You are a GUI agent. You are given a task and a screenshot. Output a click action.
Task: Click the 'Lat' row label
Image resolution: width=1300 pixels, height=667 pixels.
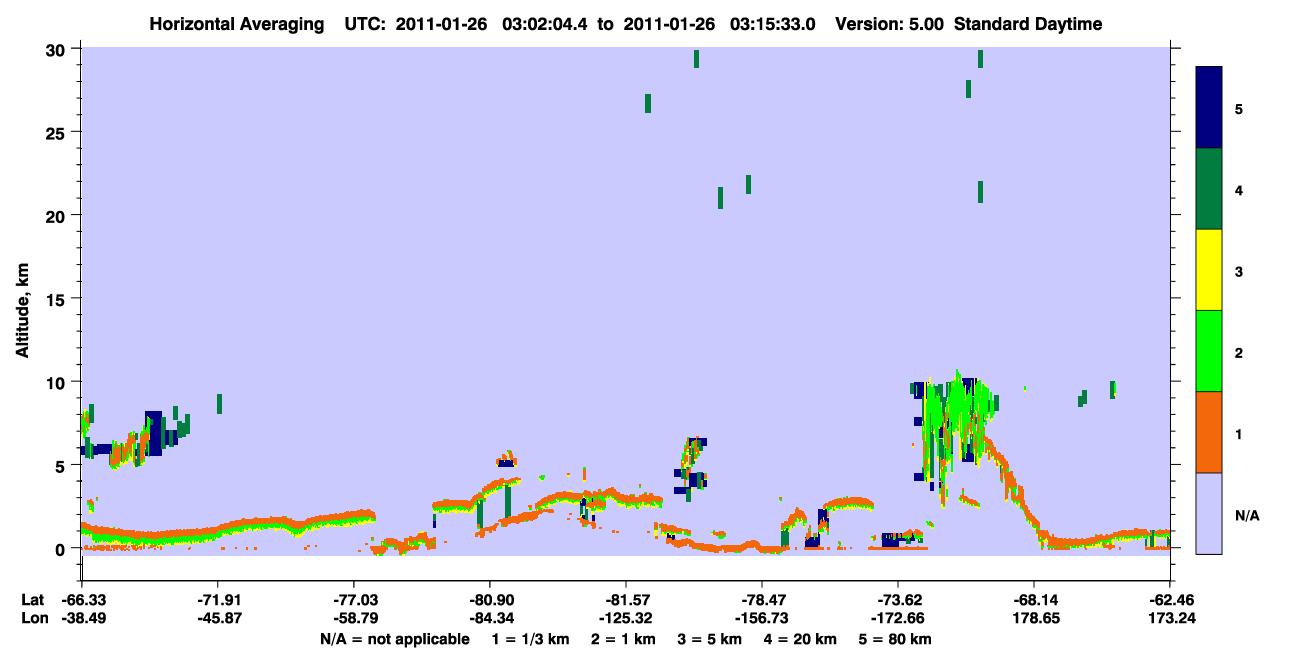coord(32,600)
